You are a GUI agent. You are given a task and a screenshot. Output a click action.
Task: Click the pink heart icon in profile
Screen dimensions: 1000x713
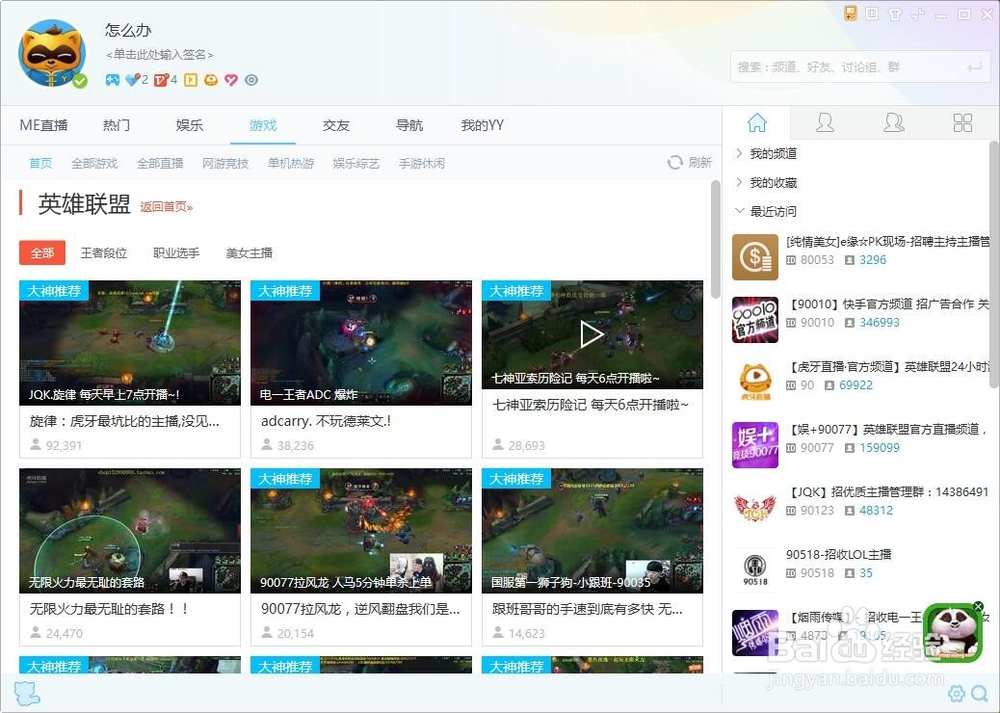click(x=231, y=80)
